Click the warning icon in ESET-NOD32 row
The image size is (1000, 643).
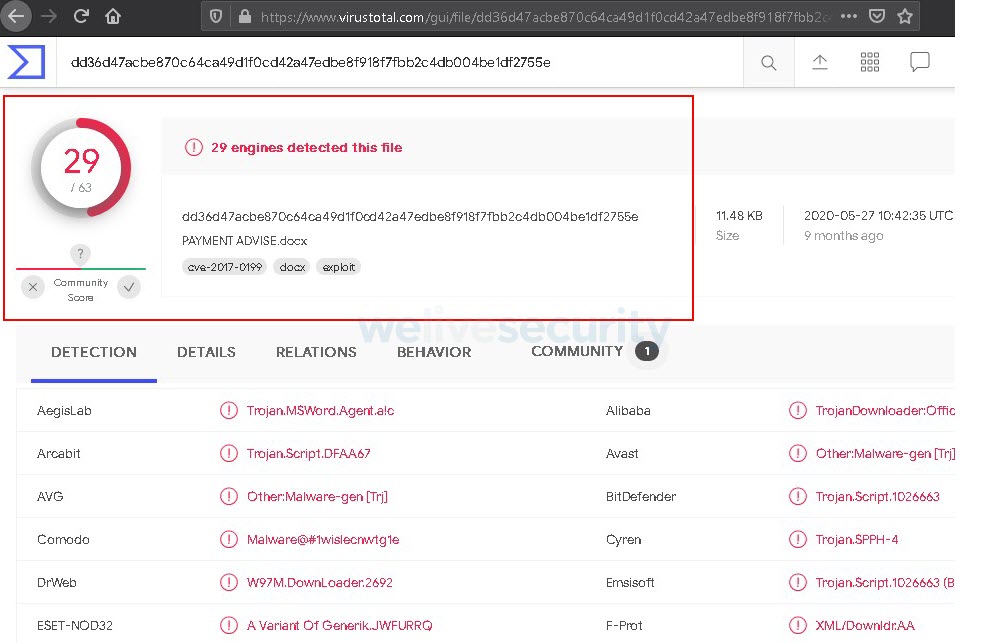click(x=229, y=625)
